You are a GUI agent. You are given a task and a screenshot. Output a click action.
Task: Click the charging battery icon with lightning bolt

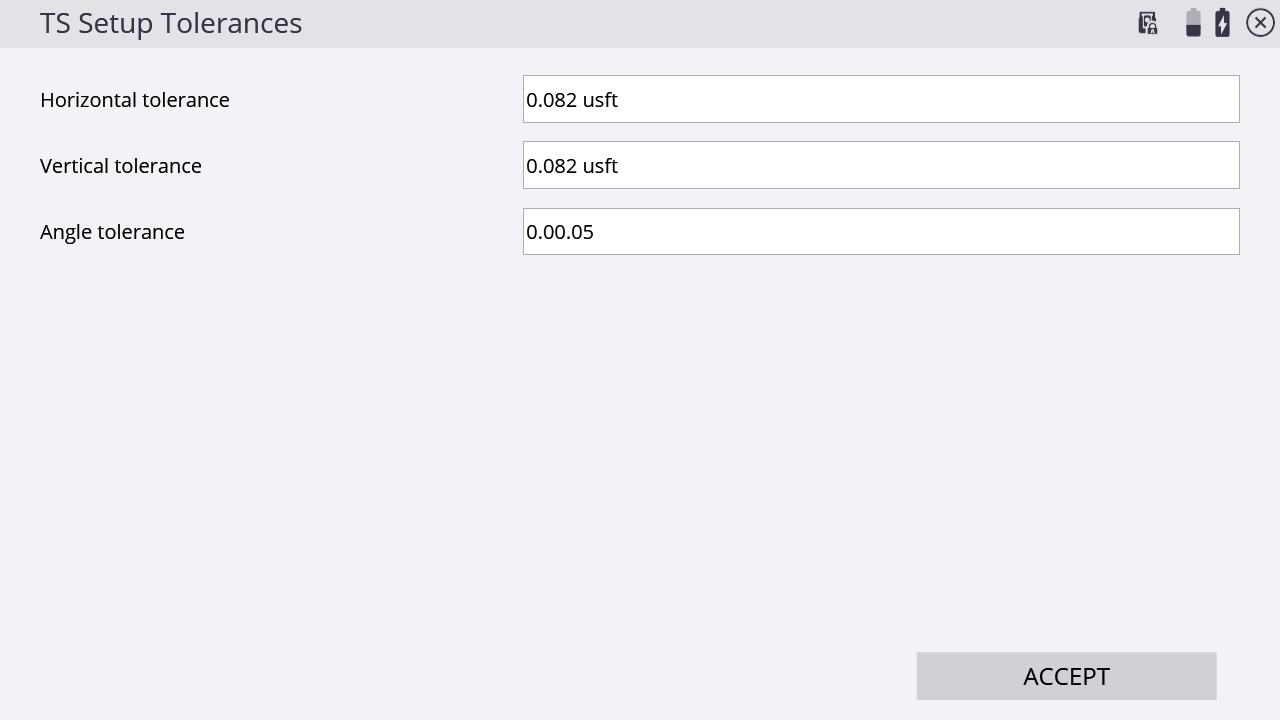pyautogui.click(x=1223, y=23)
